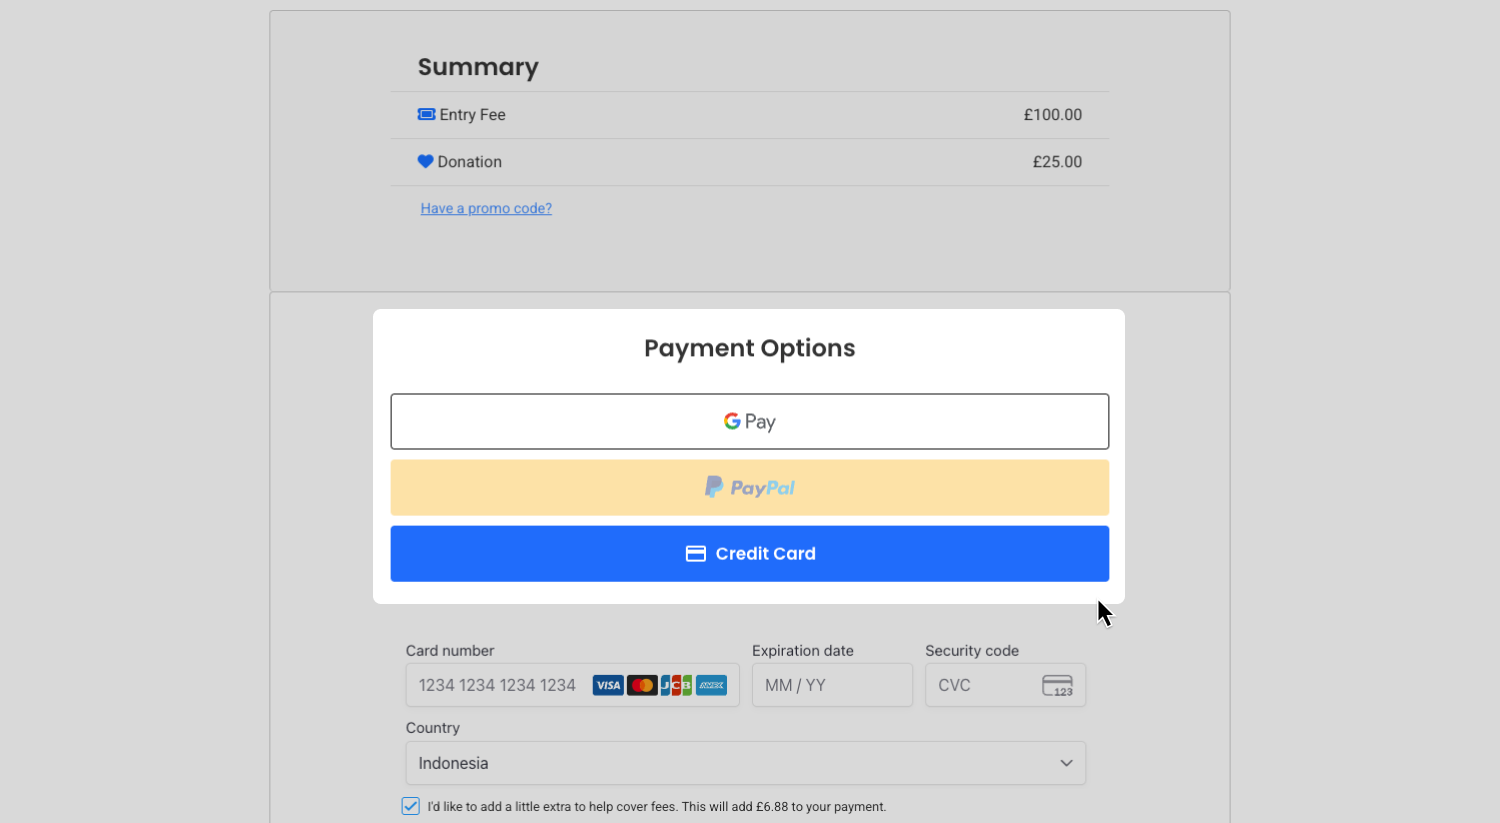The width and height of the screenshot is (1500, 823).
Task: Click the £100.00 entry fee amount
Action: pyautogui.click(x=1052, y=115)
